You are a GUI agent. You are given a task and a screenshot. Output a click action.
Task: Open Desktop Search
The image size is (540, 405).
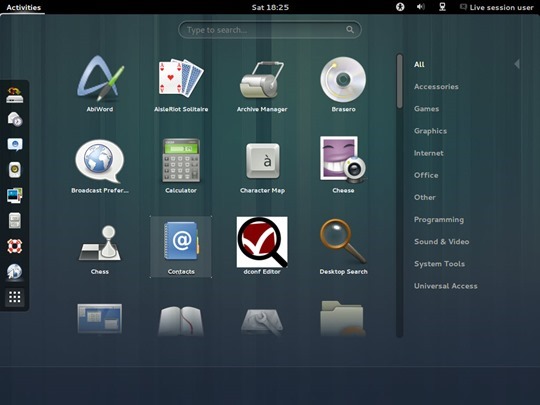(343, 247)
